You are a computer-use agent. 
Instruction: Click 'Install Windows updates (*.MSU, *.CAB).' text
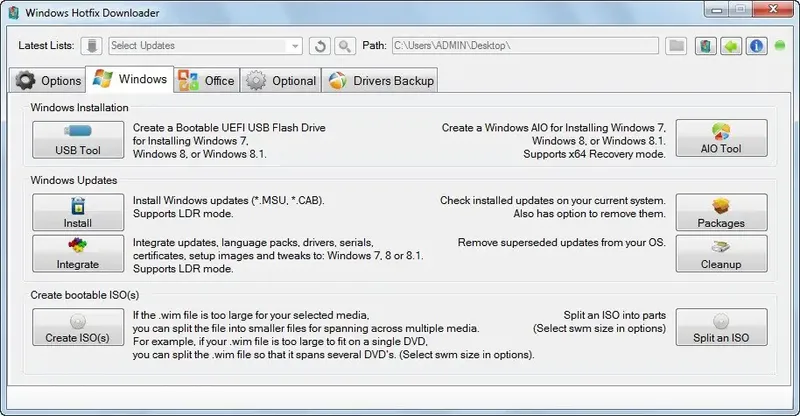[x=229, y=201]
